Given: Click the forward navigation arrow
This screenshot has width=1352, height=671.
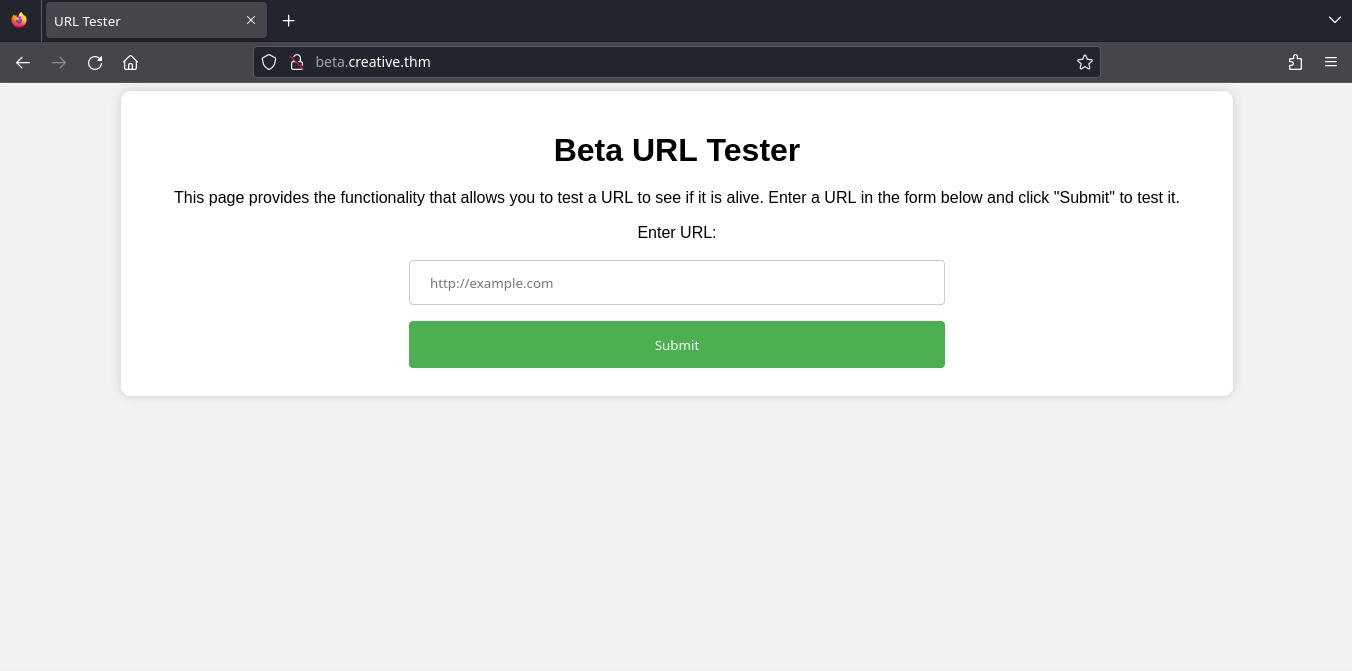Looking at the screenshot, I should tap(59, 62).
